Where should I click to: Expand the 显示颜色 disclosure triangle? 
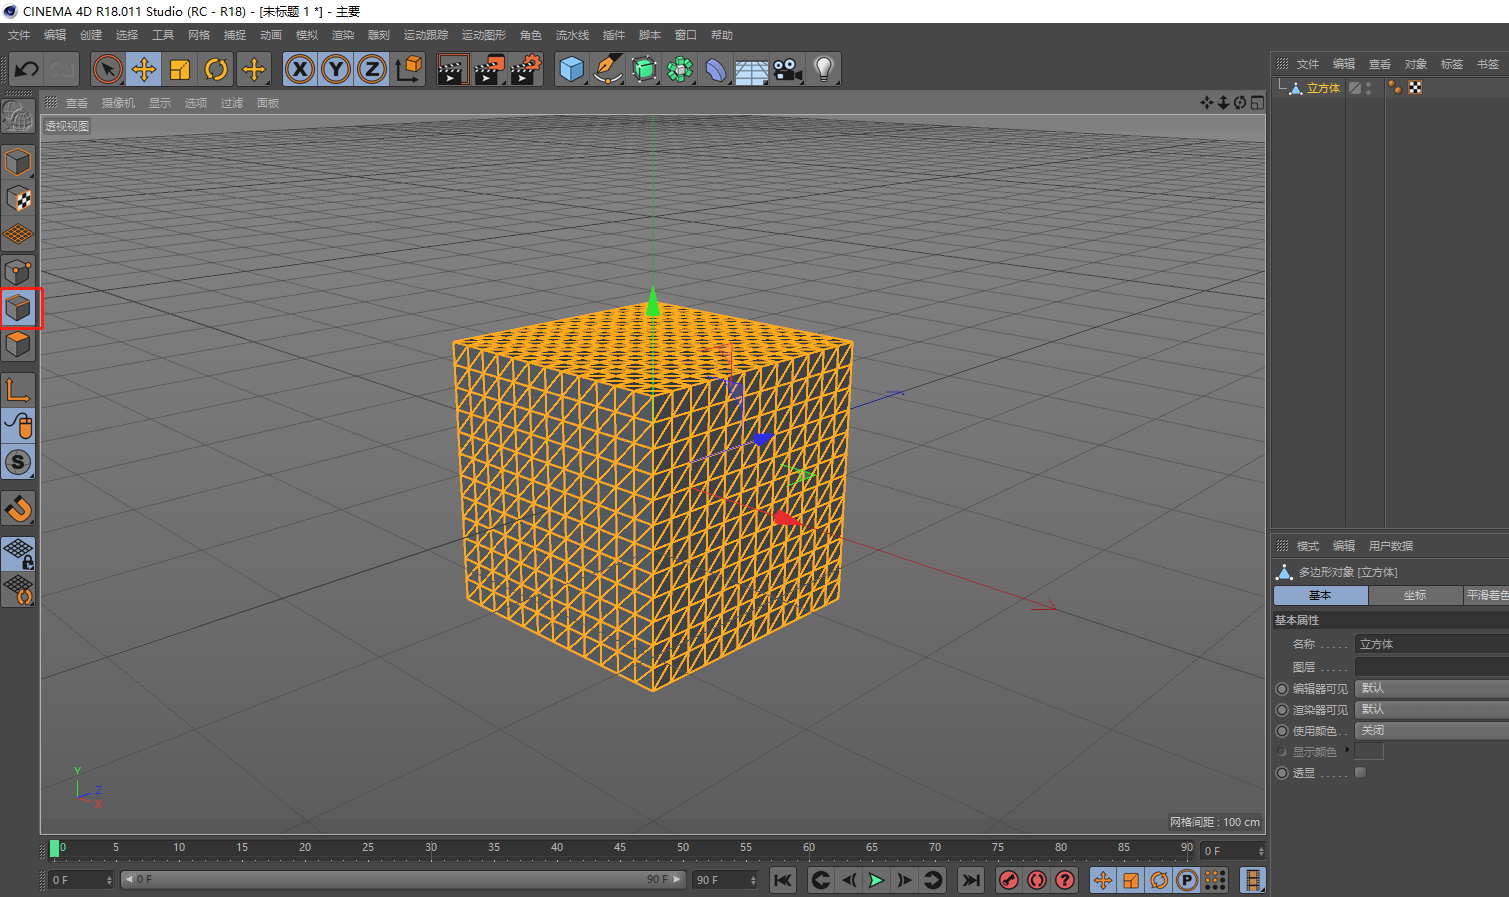point(1348,750)
